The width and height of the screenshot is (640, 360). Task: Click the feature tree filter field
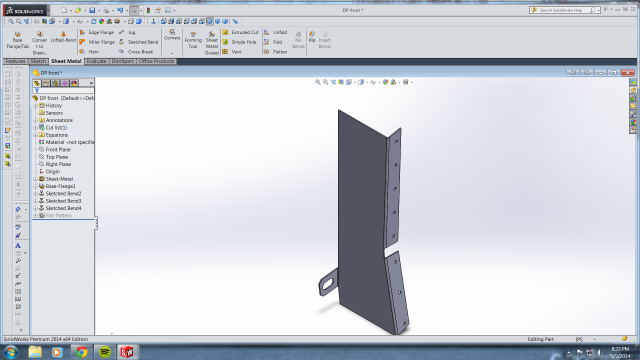point(64,91)
